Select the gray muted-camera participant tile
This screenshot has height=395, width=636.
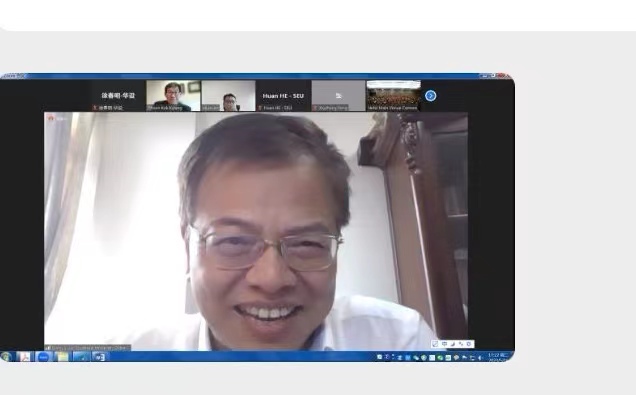(338, 96)
